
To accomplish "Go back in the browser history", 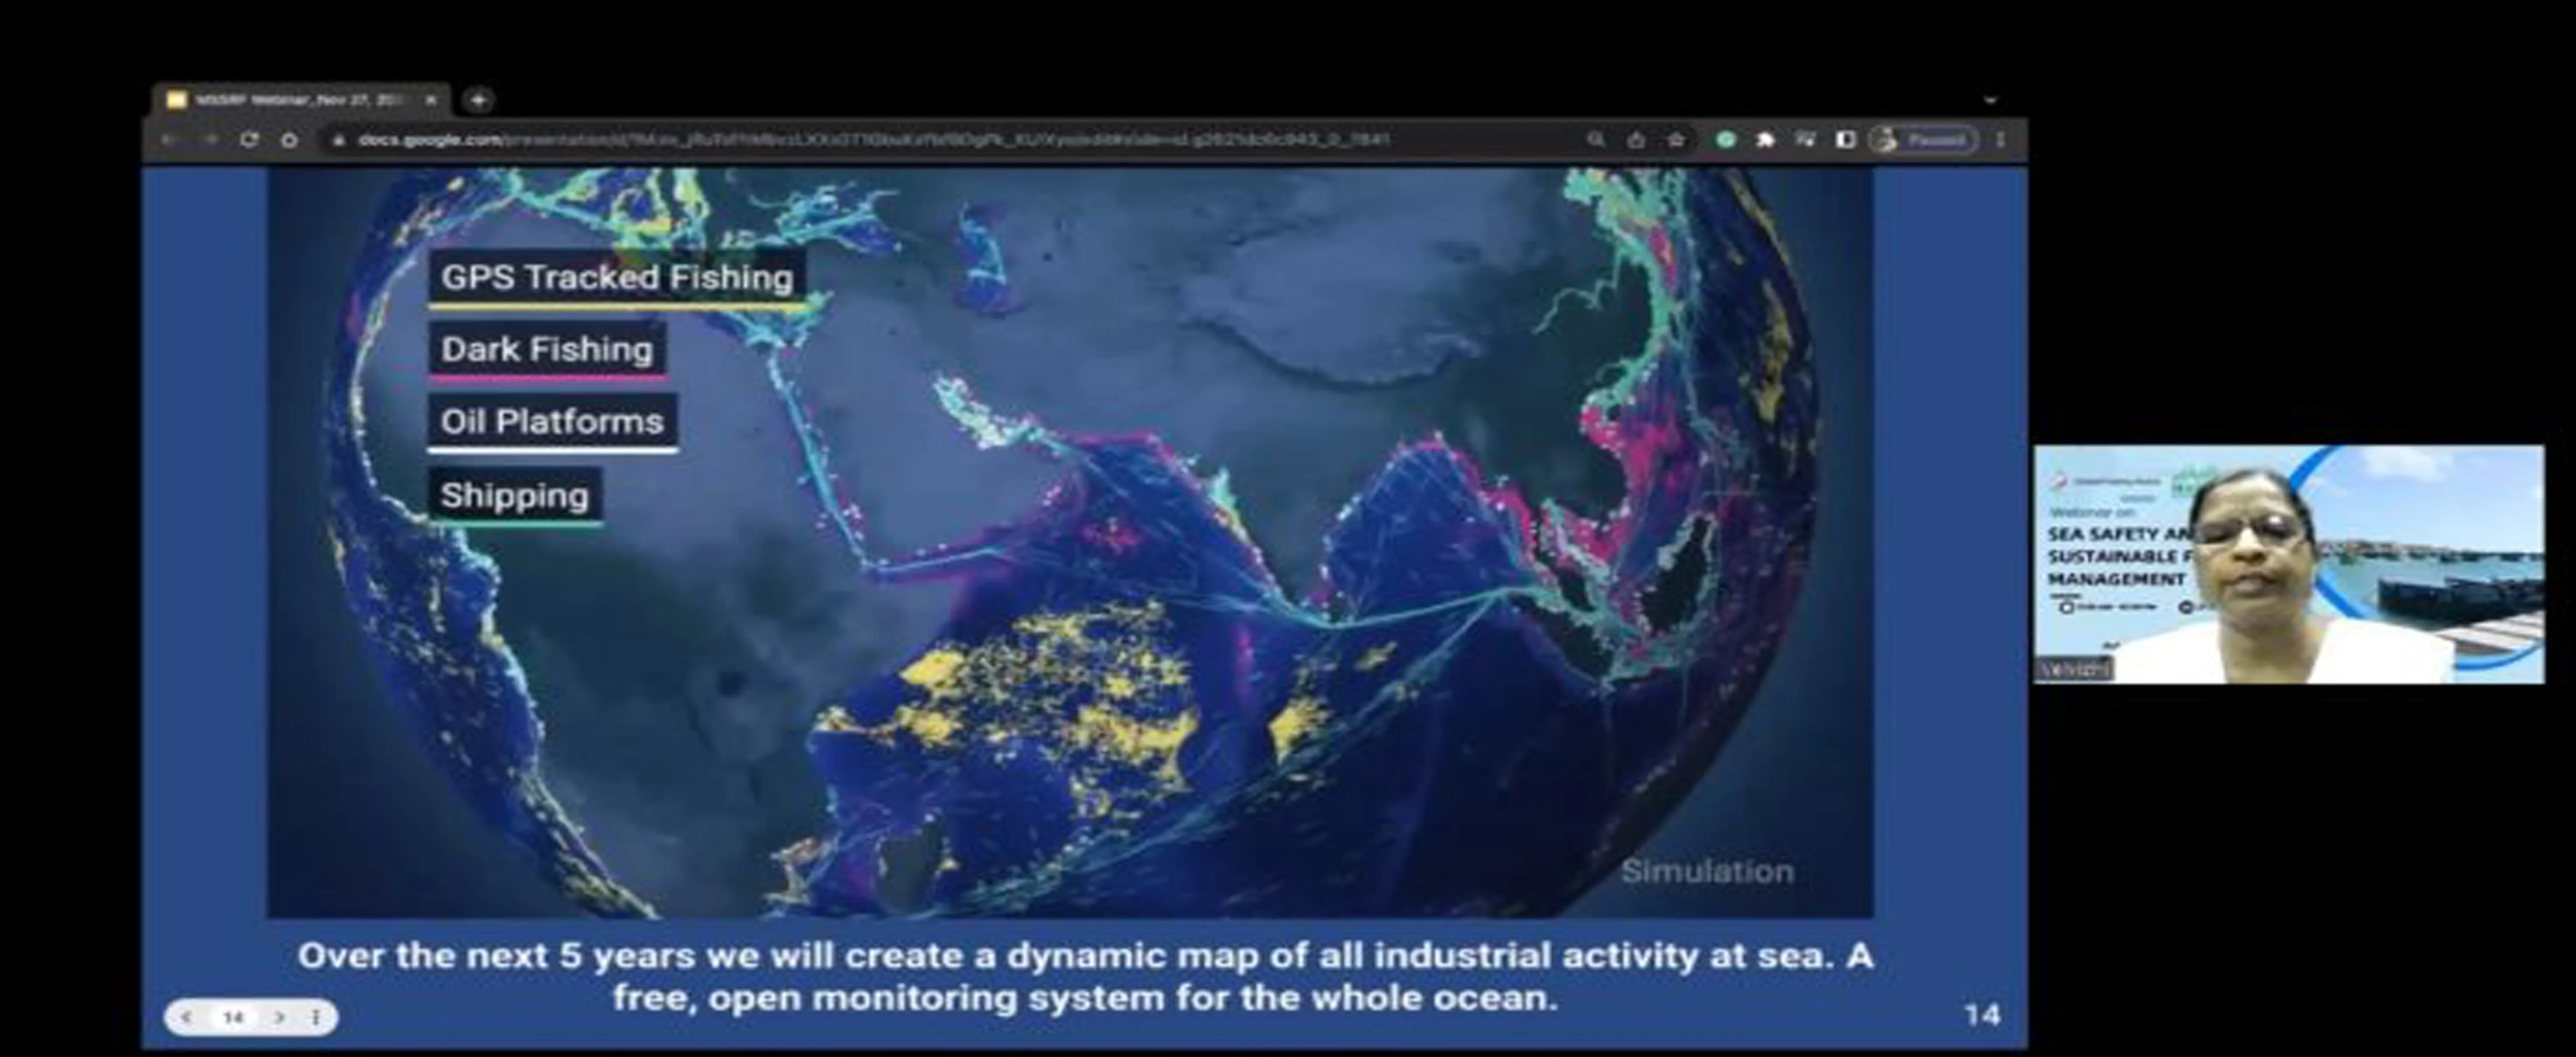I will [x=169, y=140].
